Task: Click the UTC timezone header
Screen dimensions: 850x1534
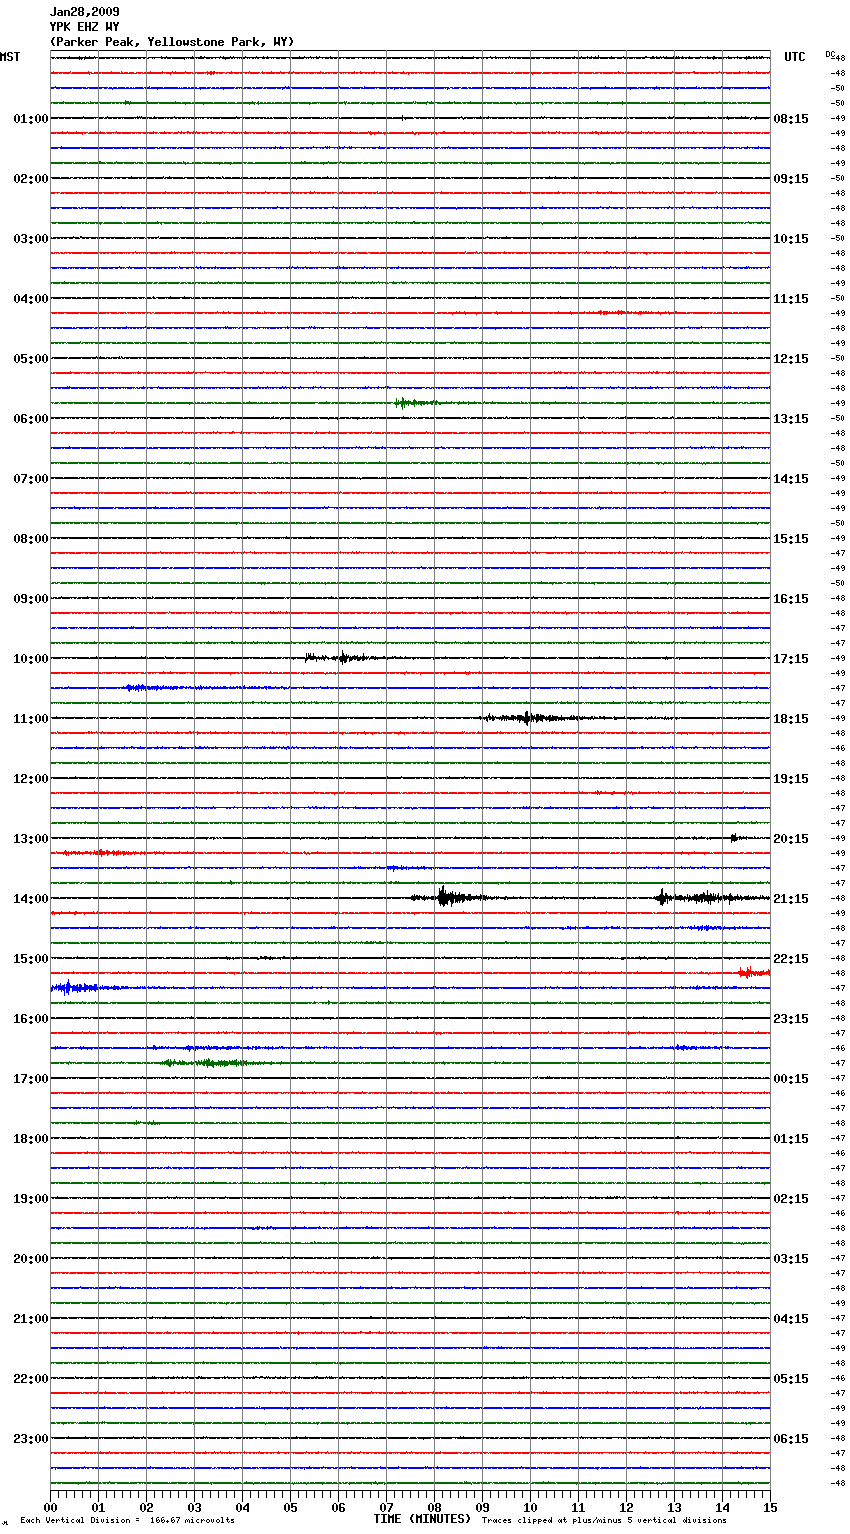Action: pyautogui.click(x=795, y=57)
